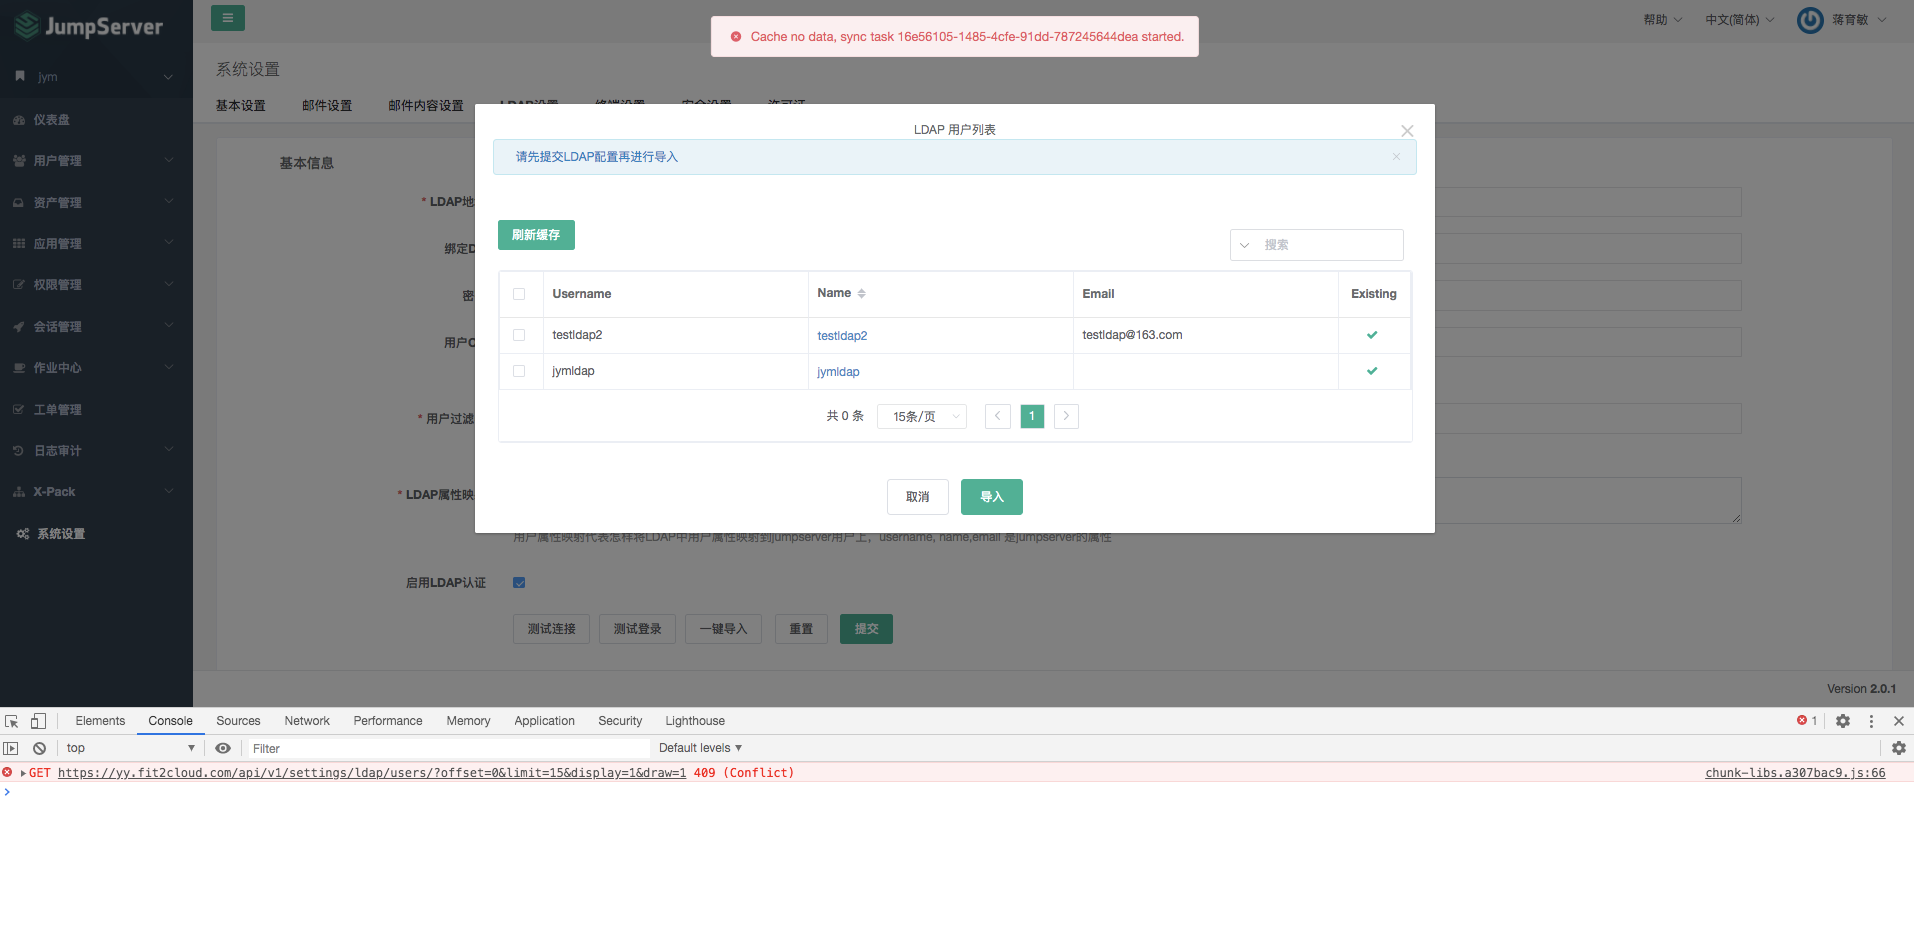The width and height of the screenshot is (1914, 942).
Task: Go to next page arrow
Action: [x=1066, y=416]
